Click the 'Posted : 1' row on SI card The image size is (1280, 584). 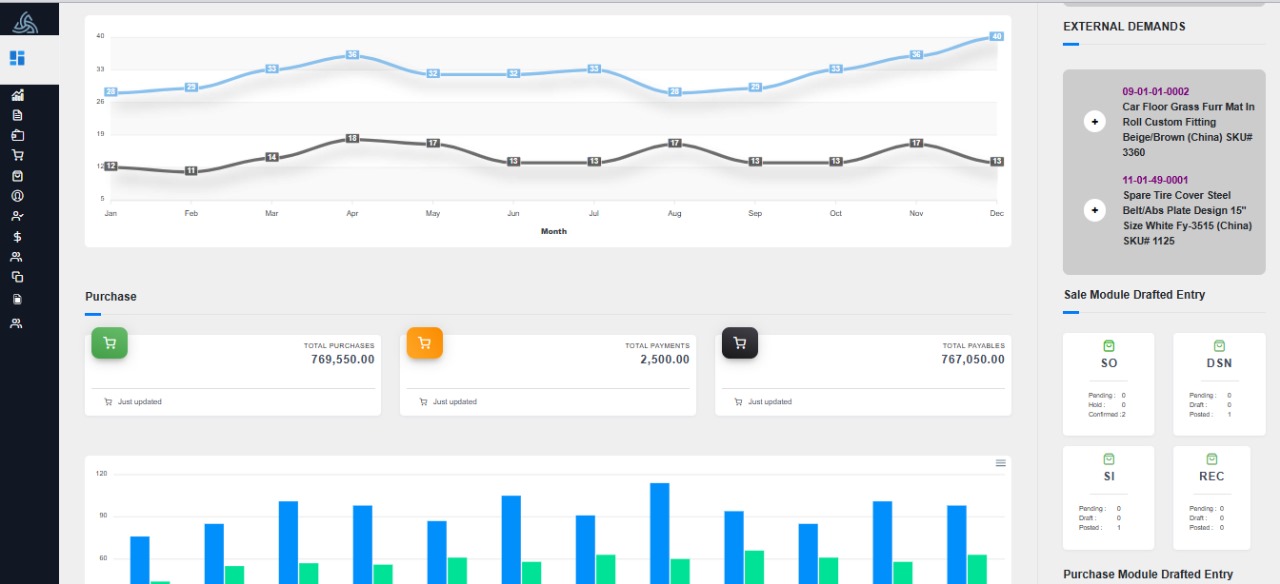pyautogui.click(x=1100, y=527)
